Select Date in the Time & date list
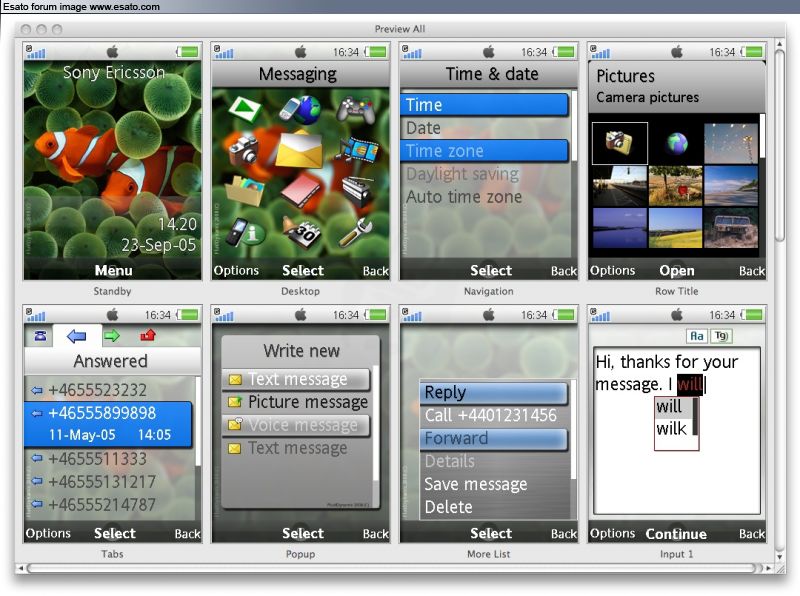Screen dimensions: 800x596 [x=484, y=128]
